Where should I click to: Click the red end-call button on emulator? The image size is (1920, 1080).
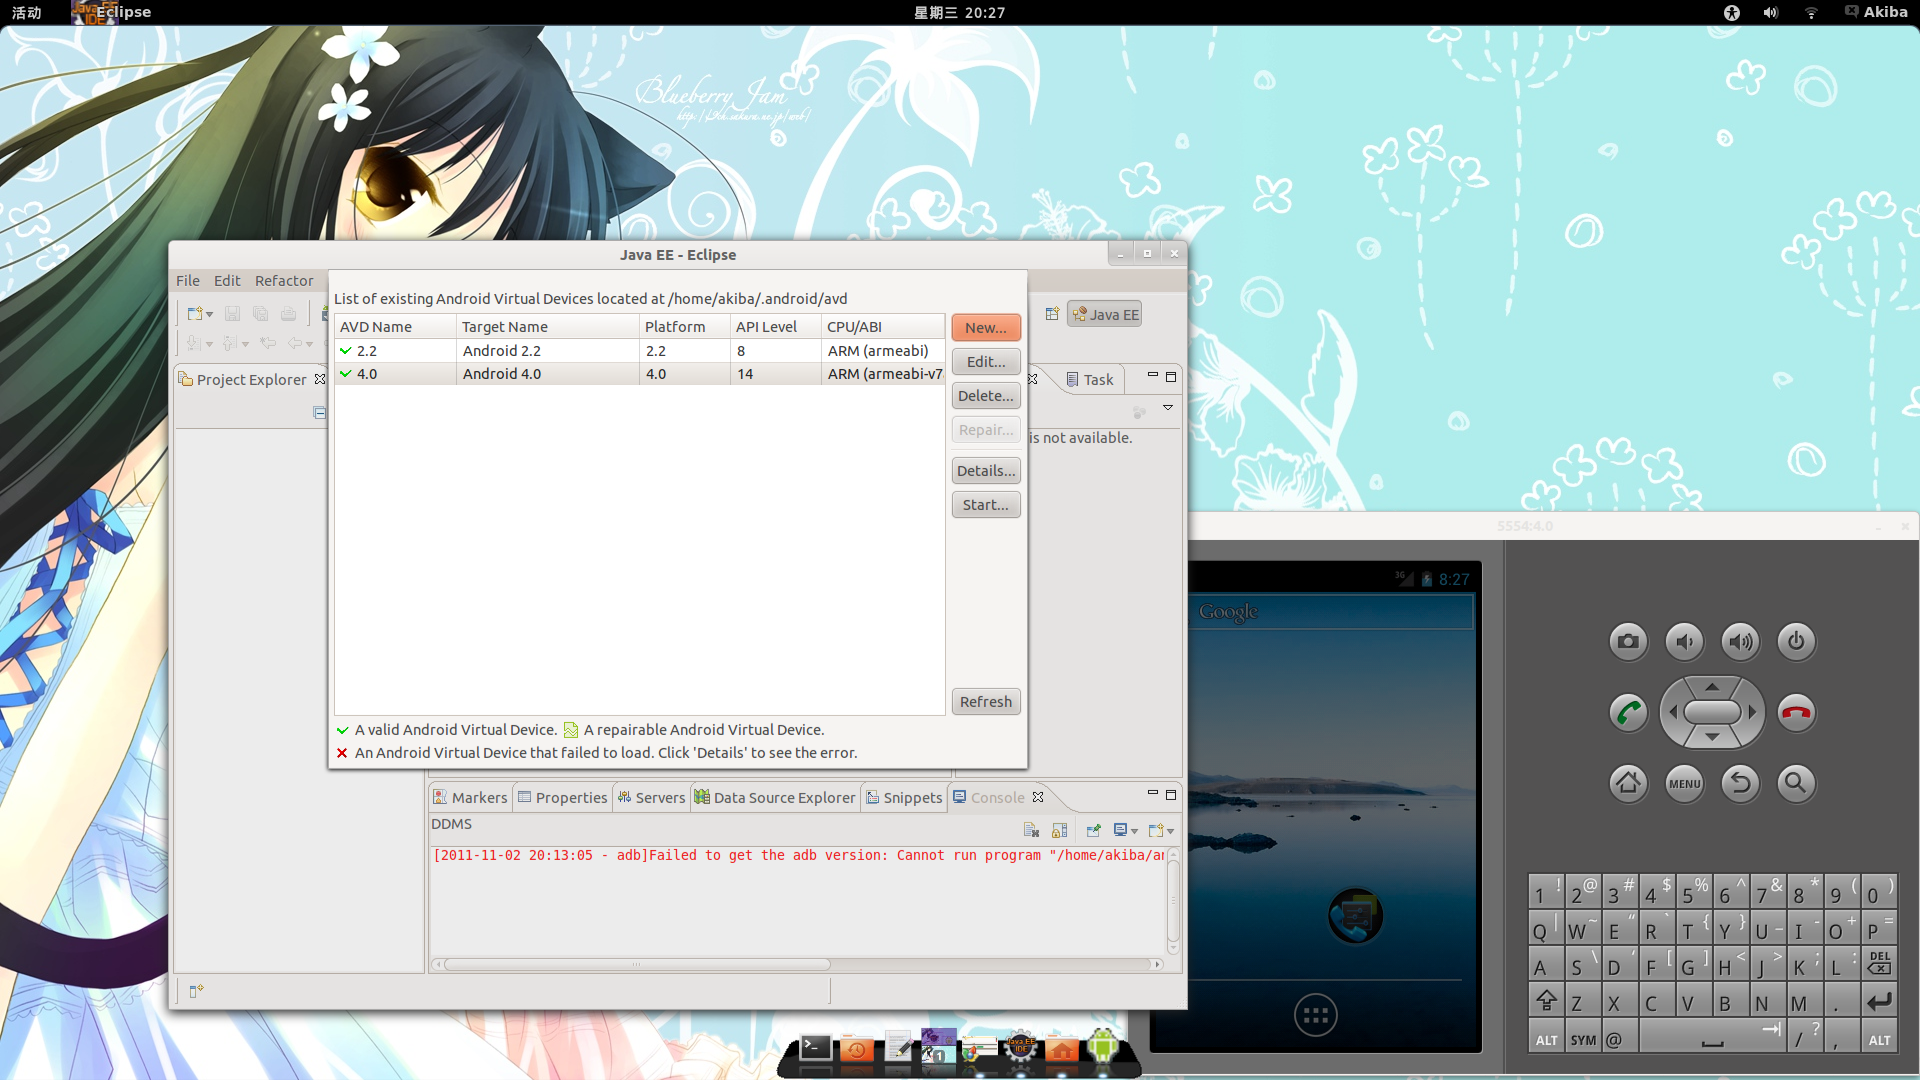click(1796, 713)
